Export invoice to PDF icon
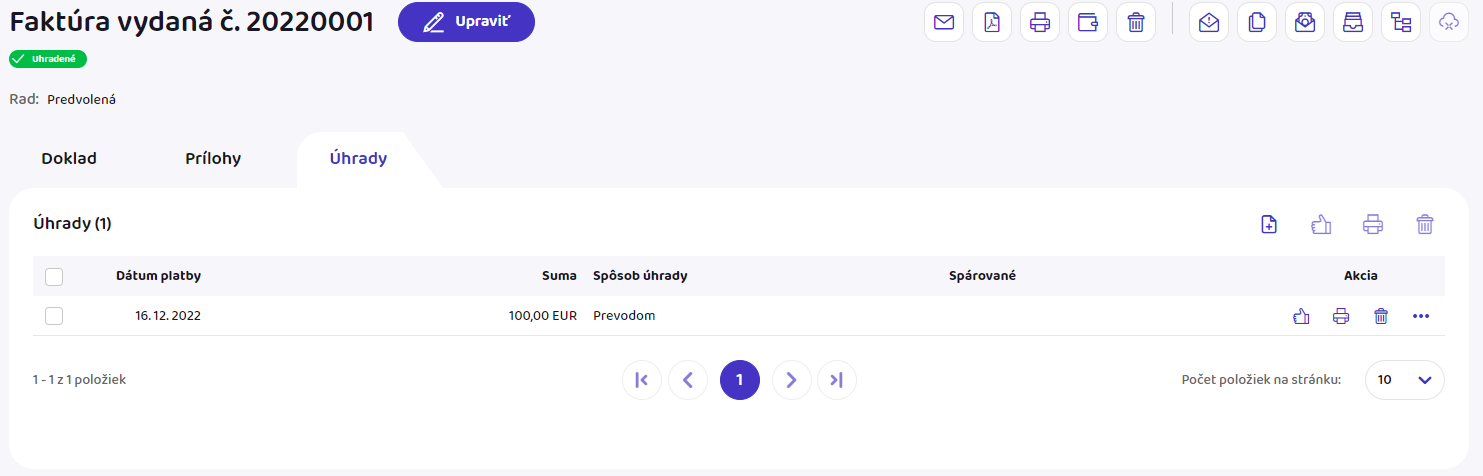This screenshot has width=1483, height=476. click(991, 22)
